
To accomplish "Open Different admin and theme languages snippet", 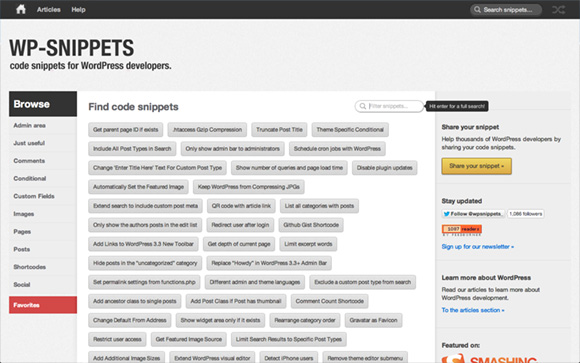I will click(x=255, y=282).
